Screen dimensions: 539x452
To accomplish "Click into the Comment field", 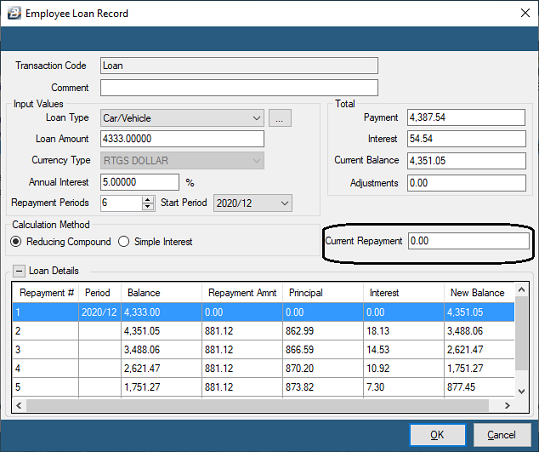I will pyautogui.click(x=239, y=88).
